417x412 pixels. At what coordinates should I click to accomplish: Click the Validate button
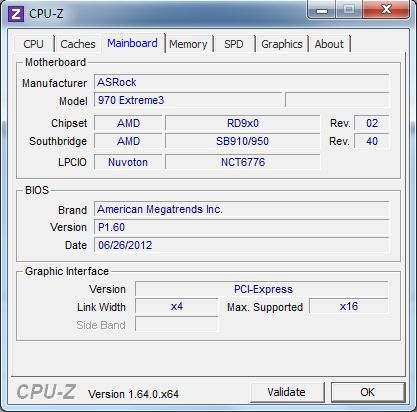(287, 392)
